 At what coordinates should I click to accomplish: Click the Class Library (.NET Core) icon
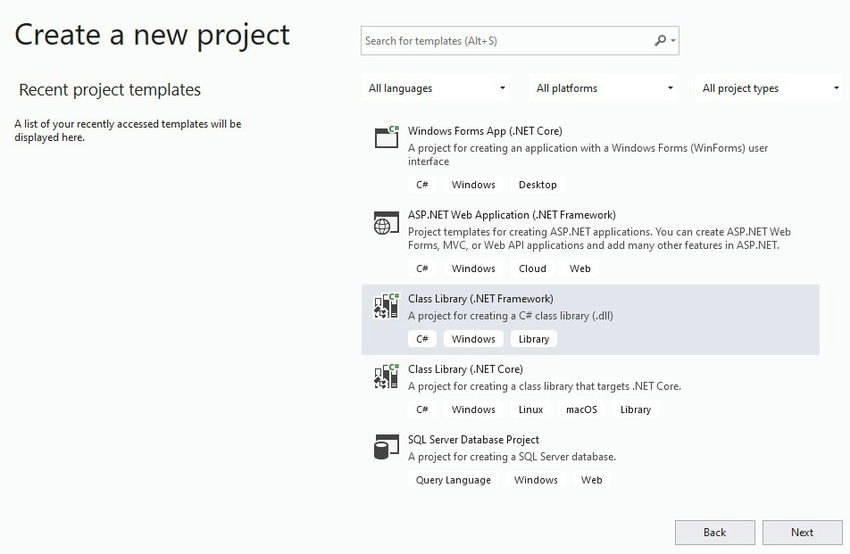pyautogui.click(x=386, y=377)
